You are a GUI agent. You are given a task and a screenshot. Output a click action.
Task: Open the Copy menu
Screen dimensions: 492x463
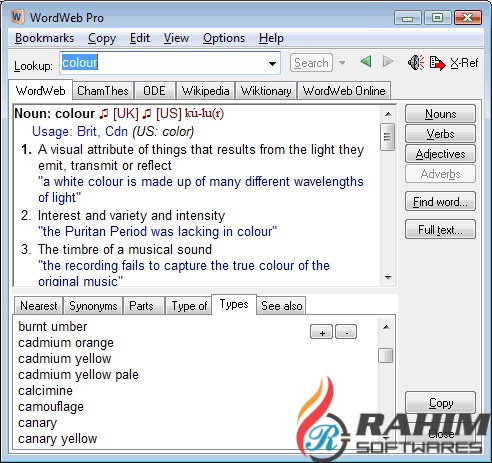point(102,38)
